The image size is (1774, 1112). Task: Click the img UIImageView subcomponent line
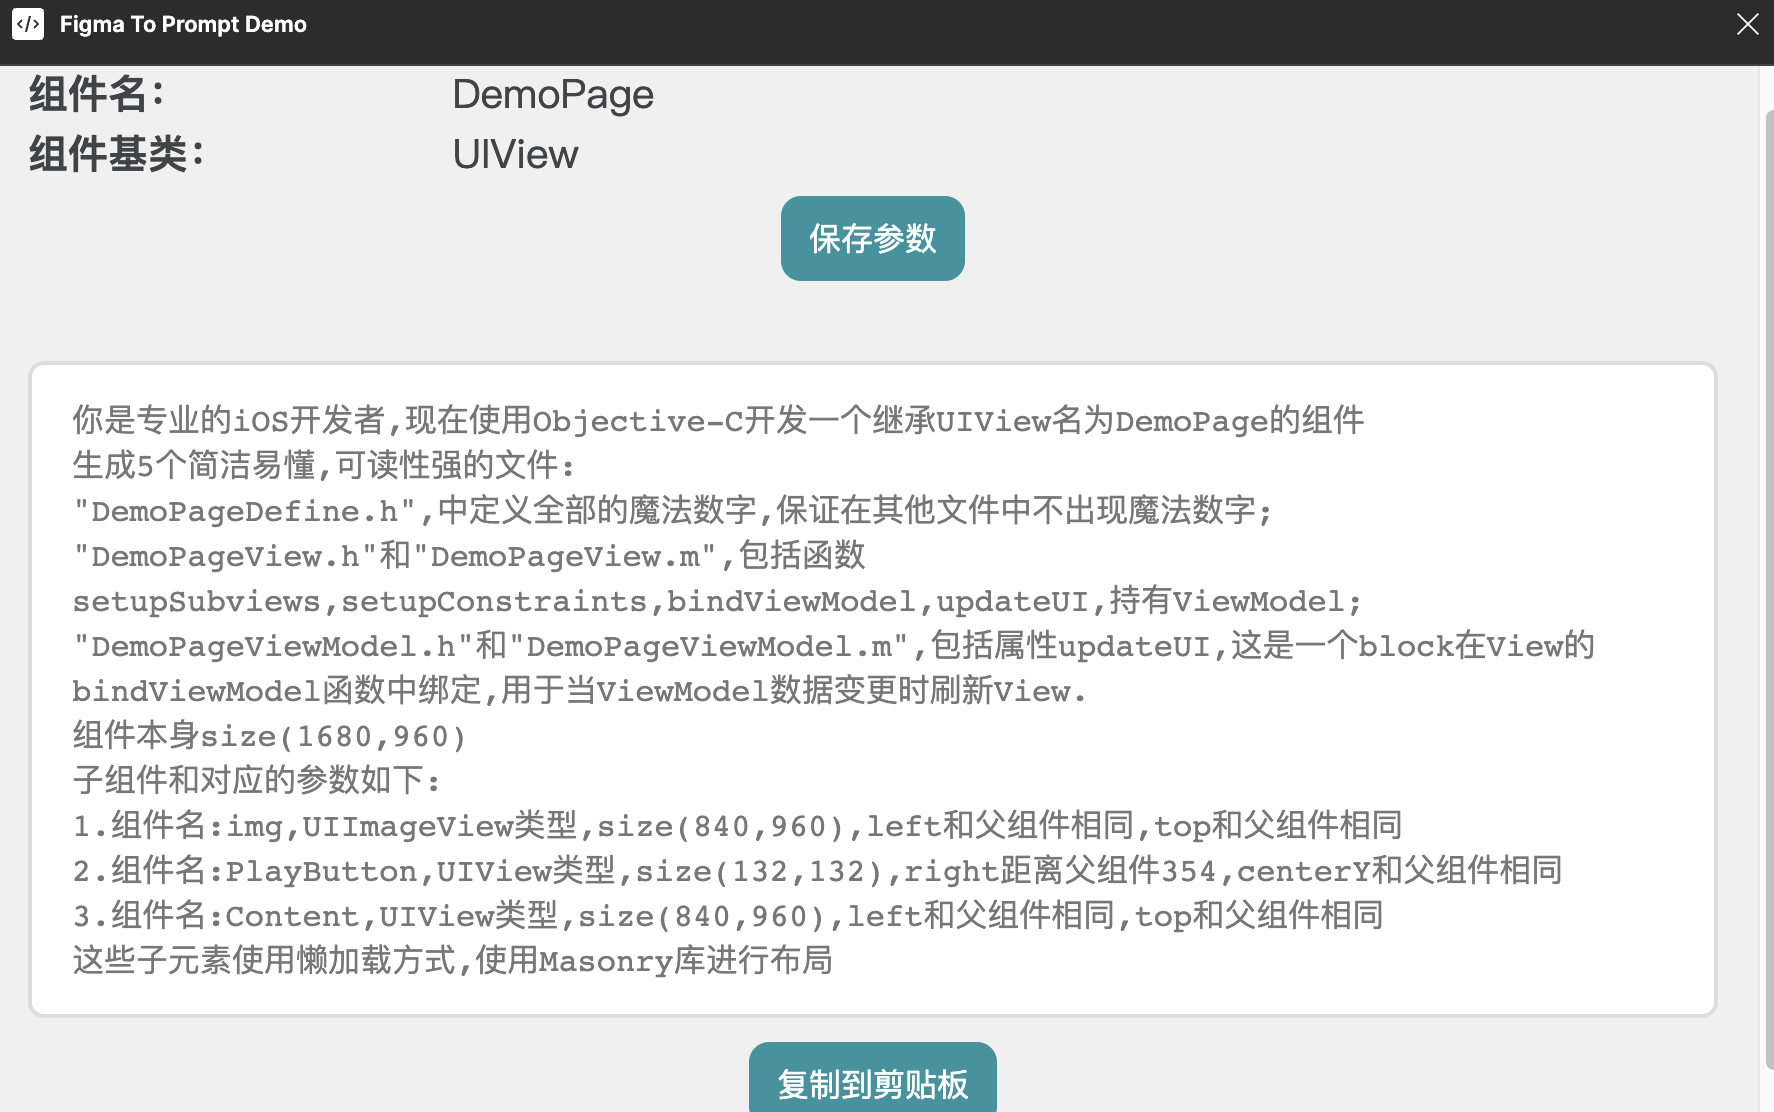click(736, 826)
